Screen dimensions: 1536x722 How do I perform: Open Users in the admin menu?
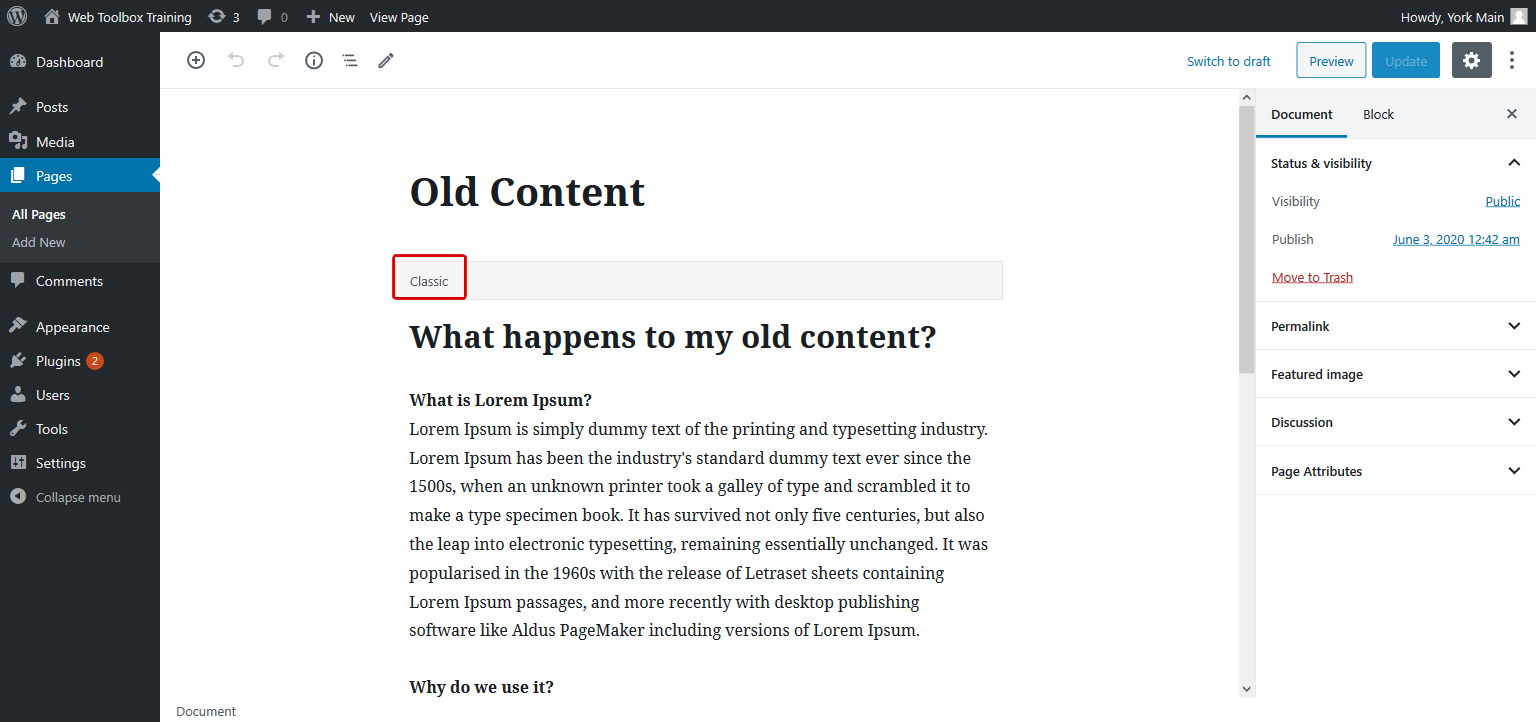(80, 395)
